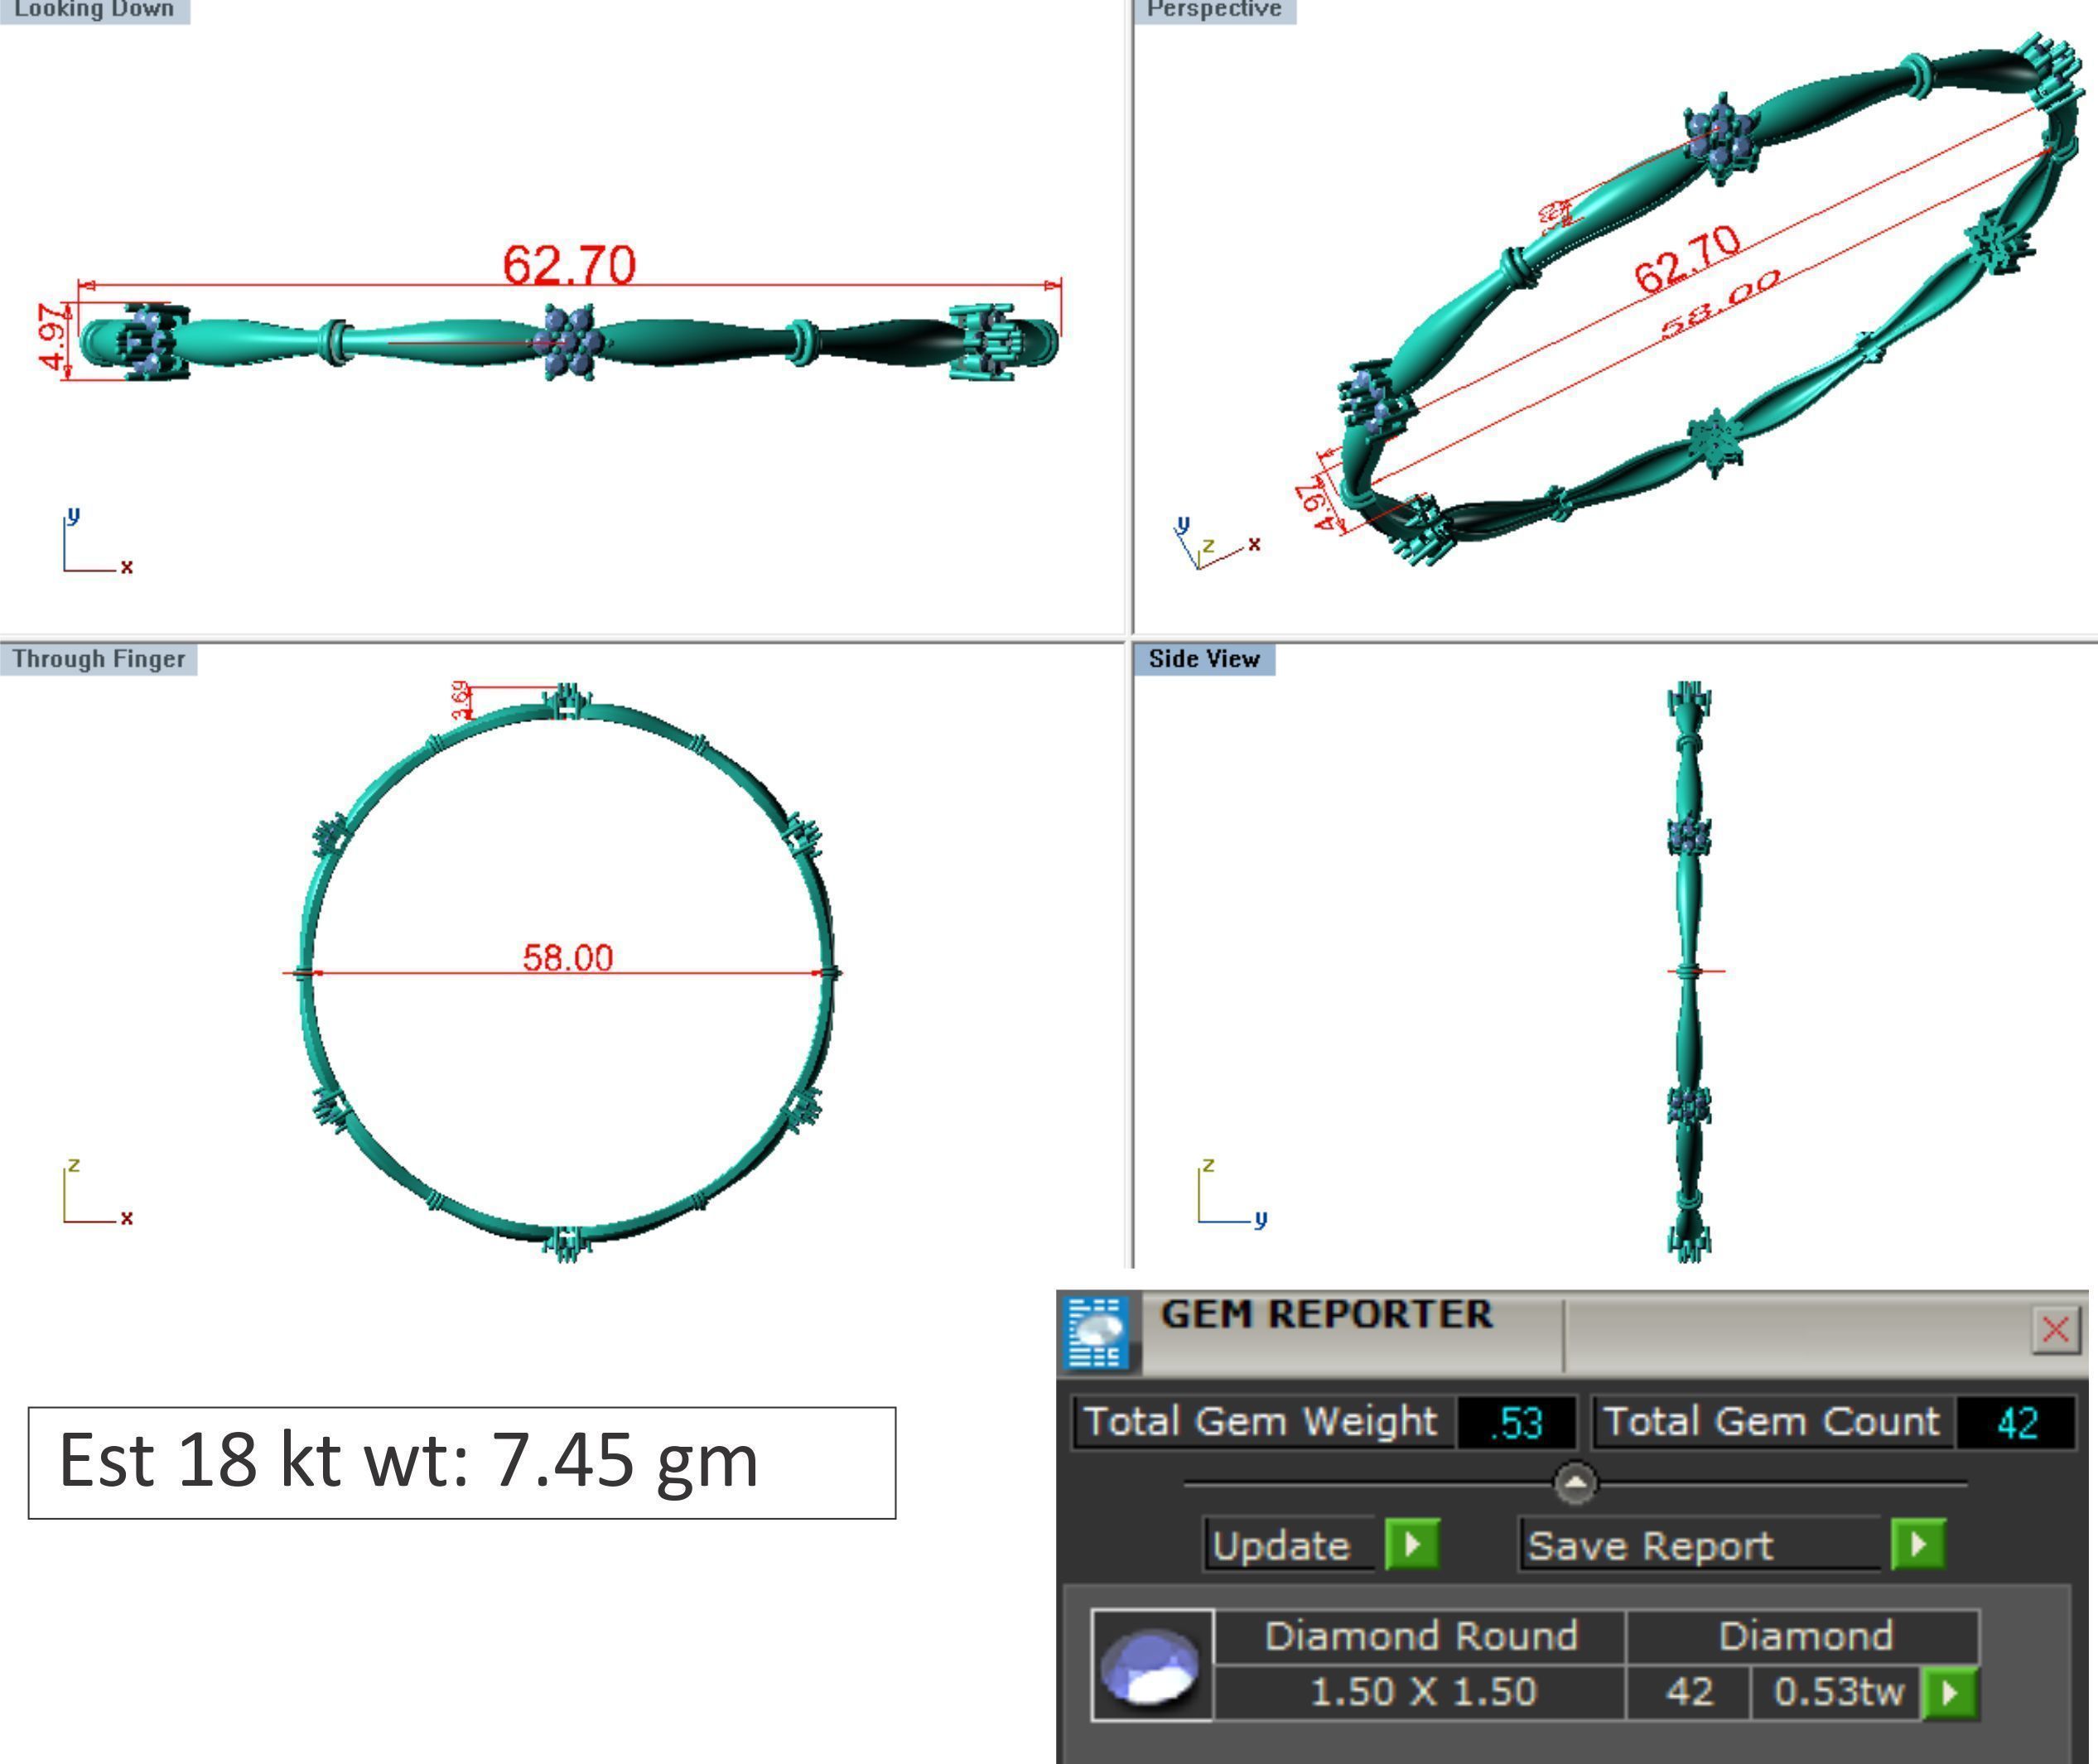2098x1764 pixels.
Task: Click the Diamond Round cell
Action: [1420, 1637]
